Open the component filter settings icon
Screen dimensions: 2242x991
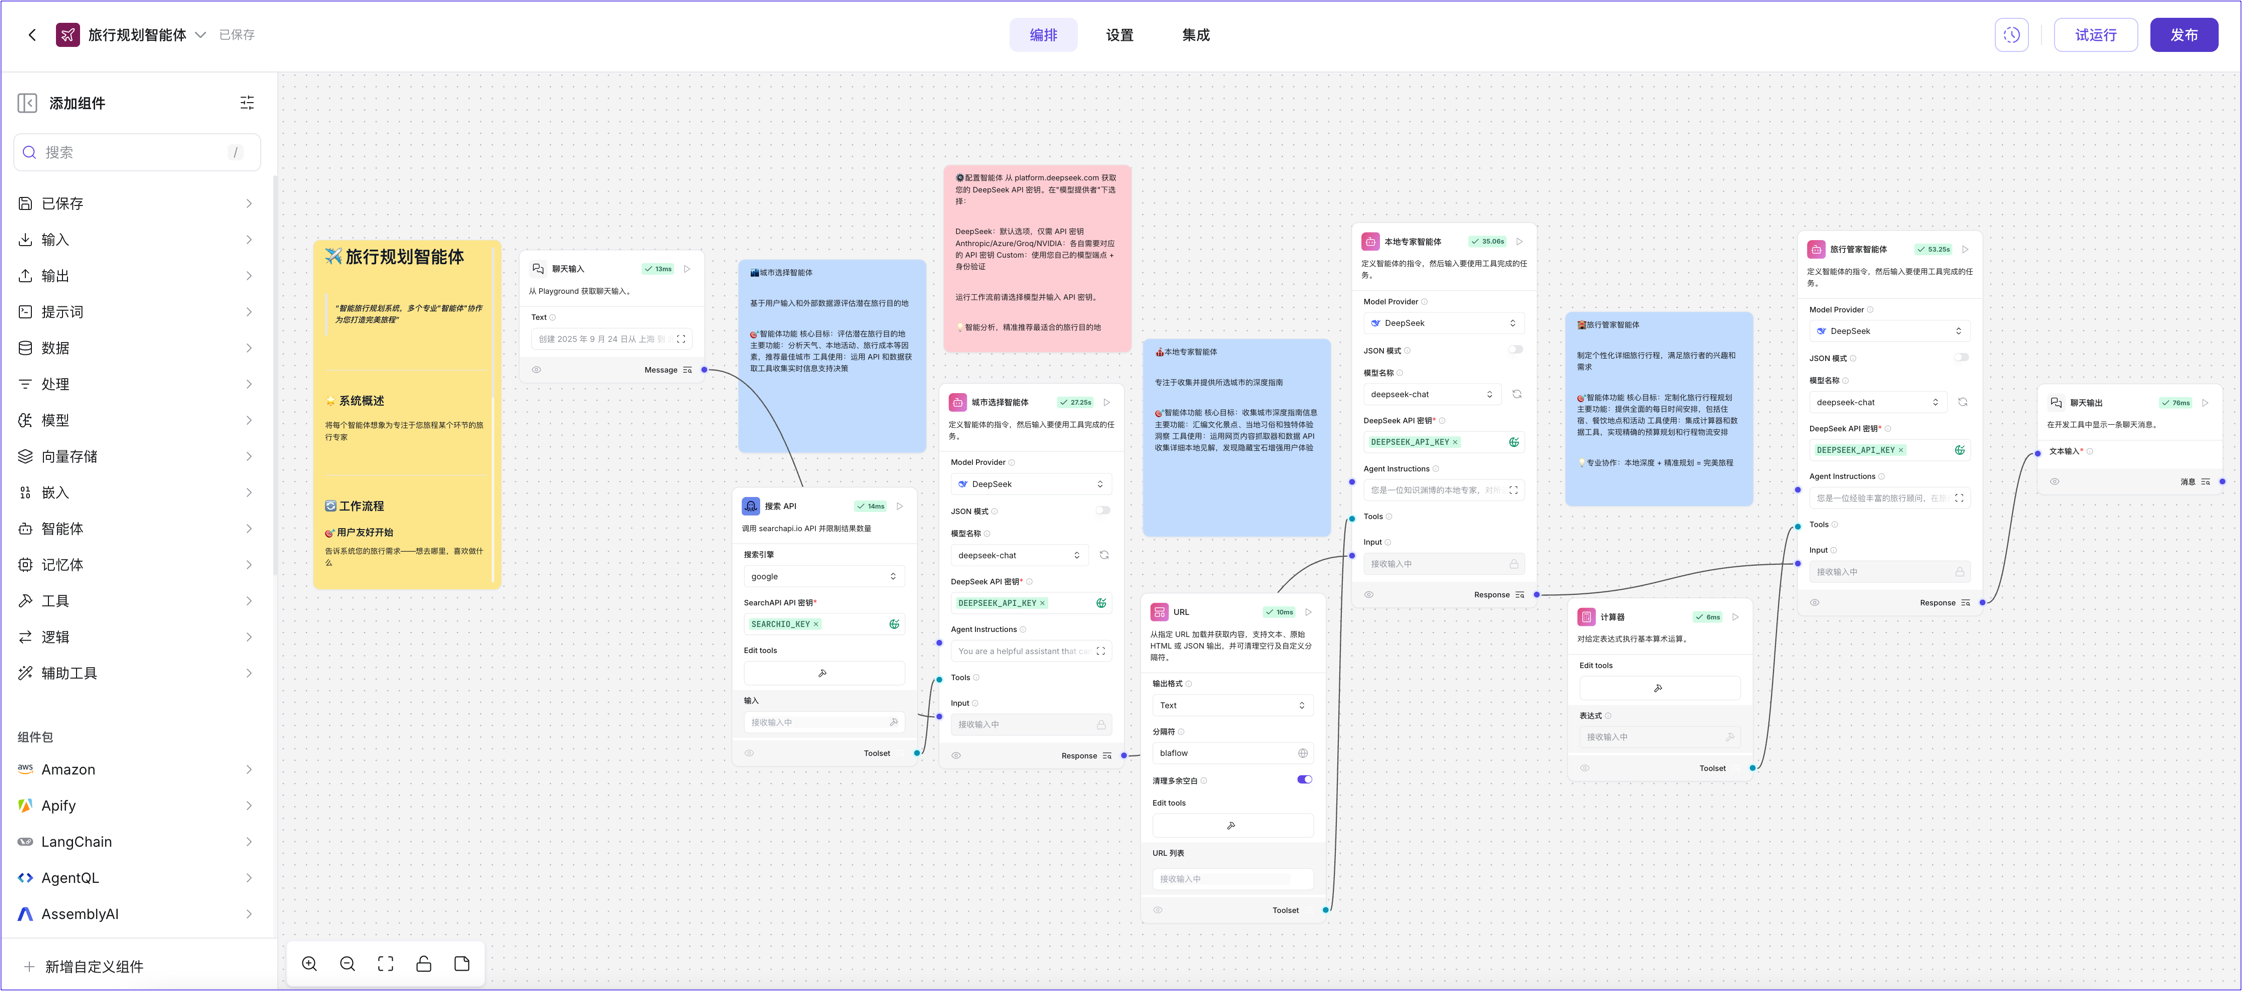247,103
